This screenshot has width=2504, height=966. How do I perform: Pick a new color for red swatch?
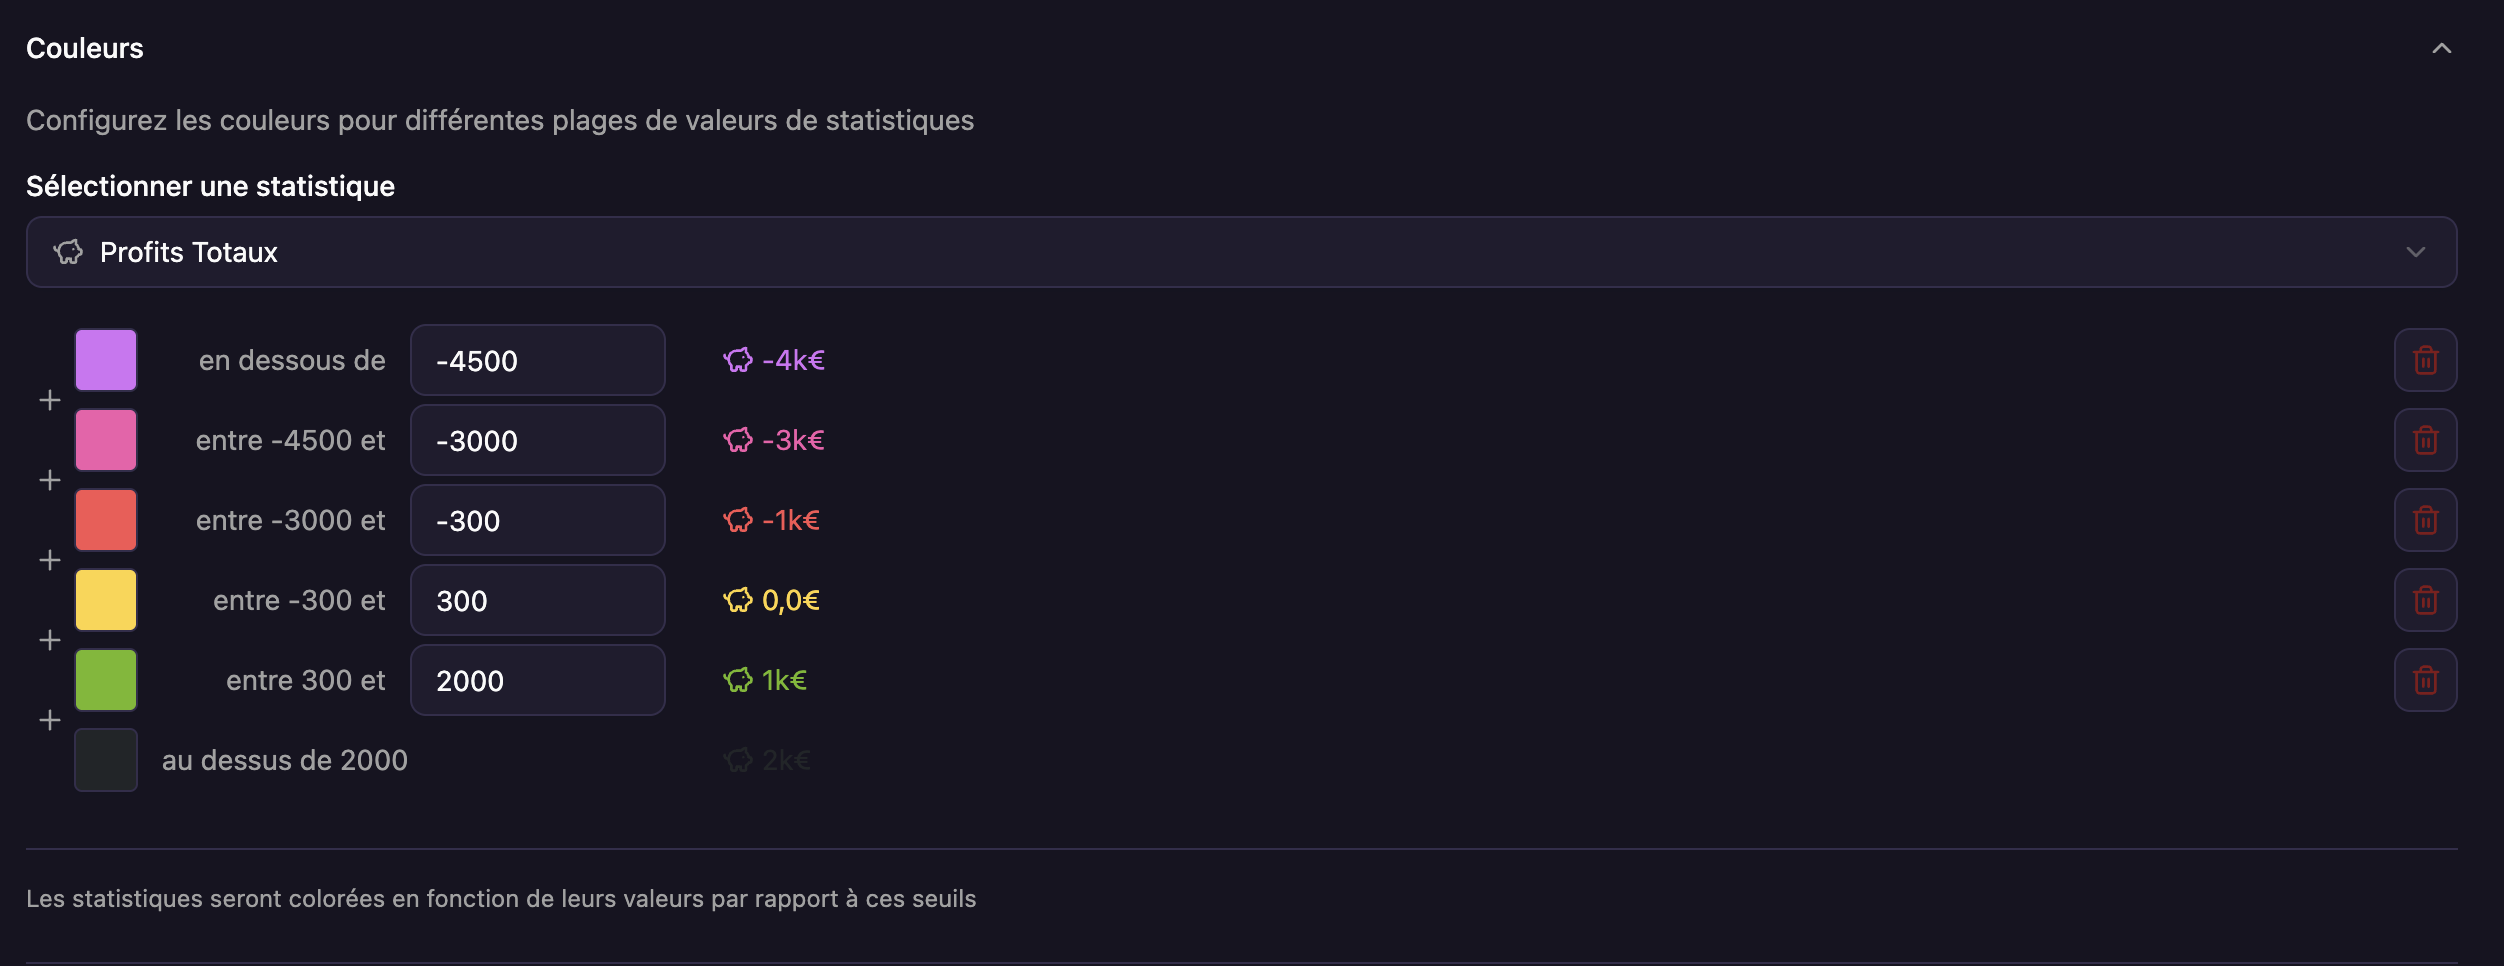(106, 520)
